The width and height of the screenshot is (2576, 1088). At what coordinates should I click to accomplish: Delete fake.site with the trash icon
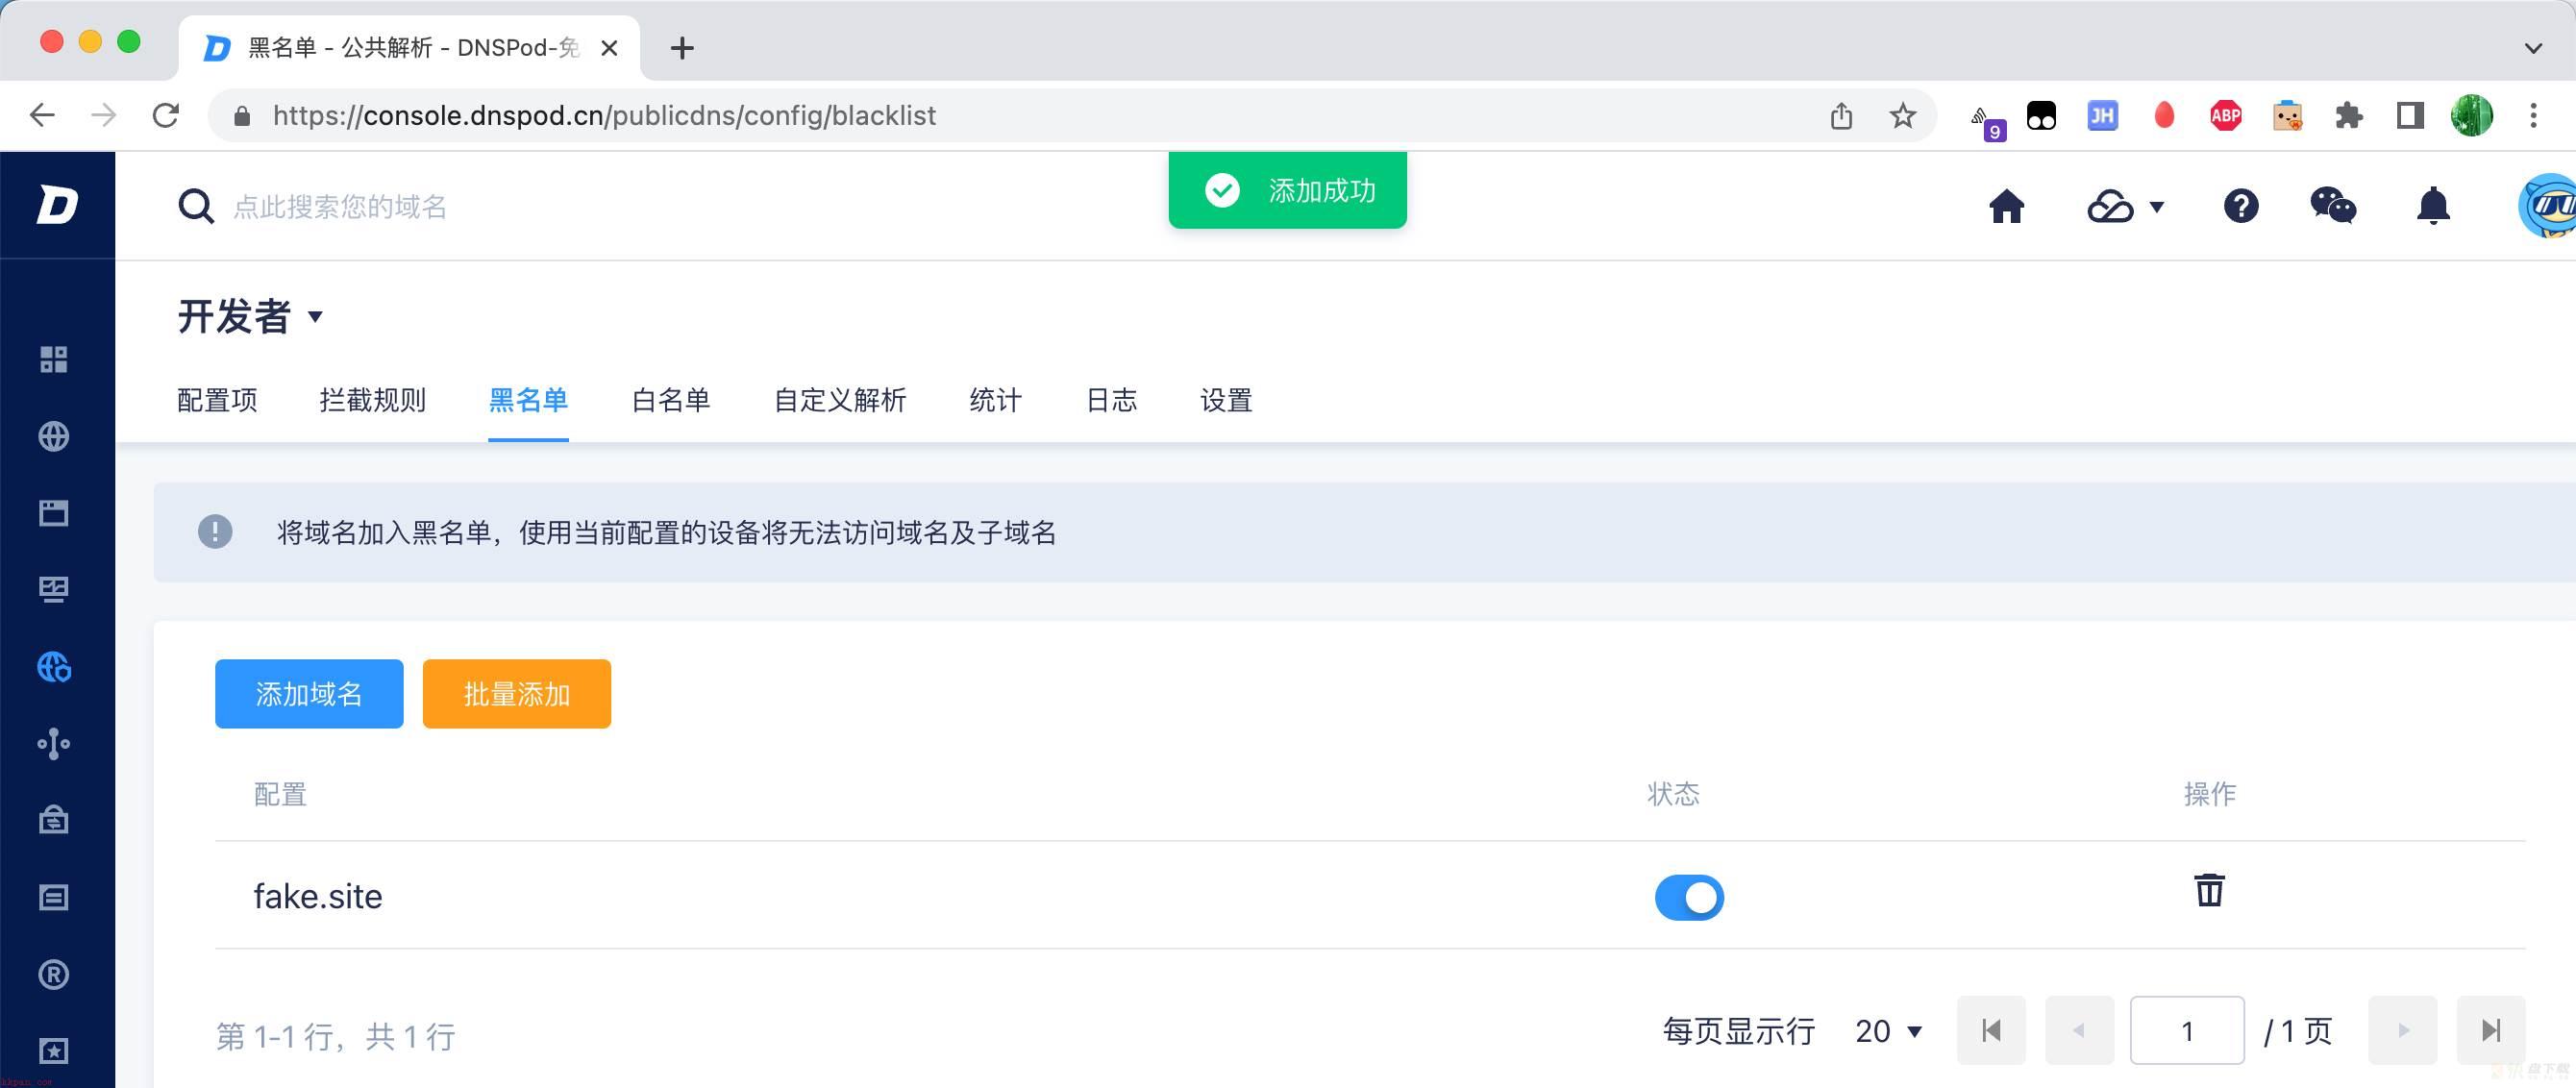click(x=2209, y=889)
